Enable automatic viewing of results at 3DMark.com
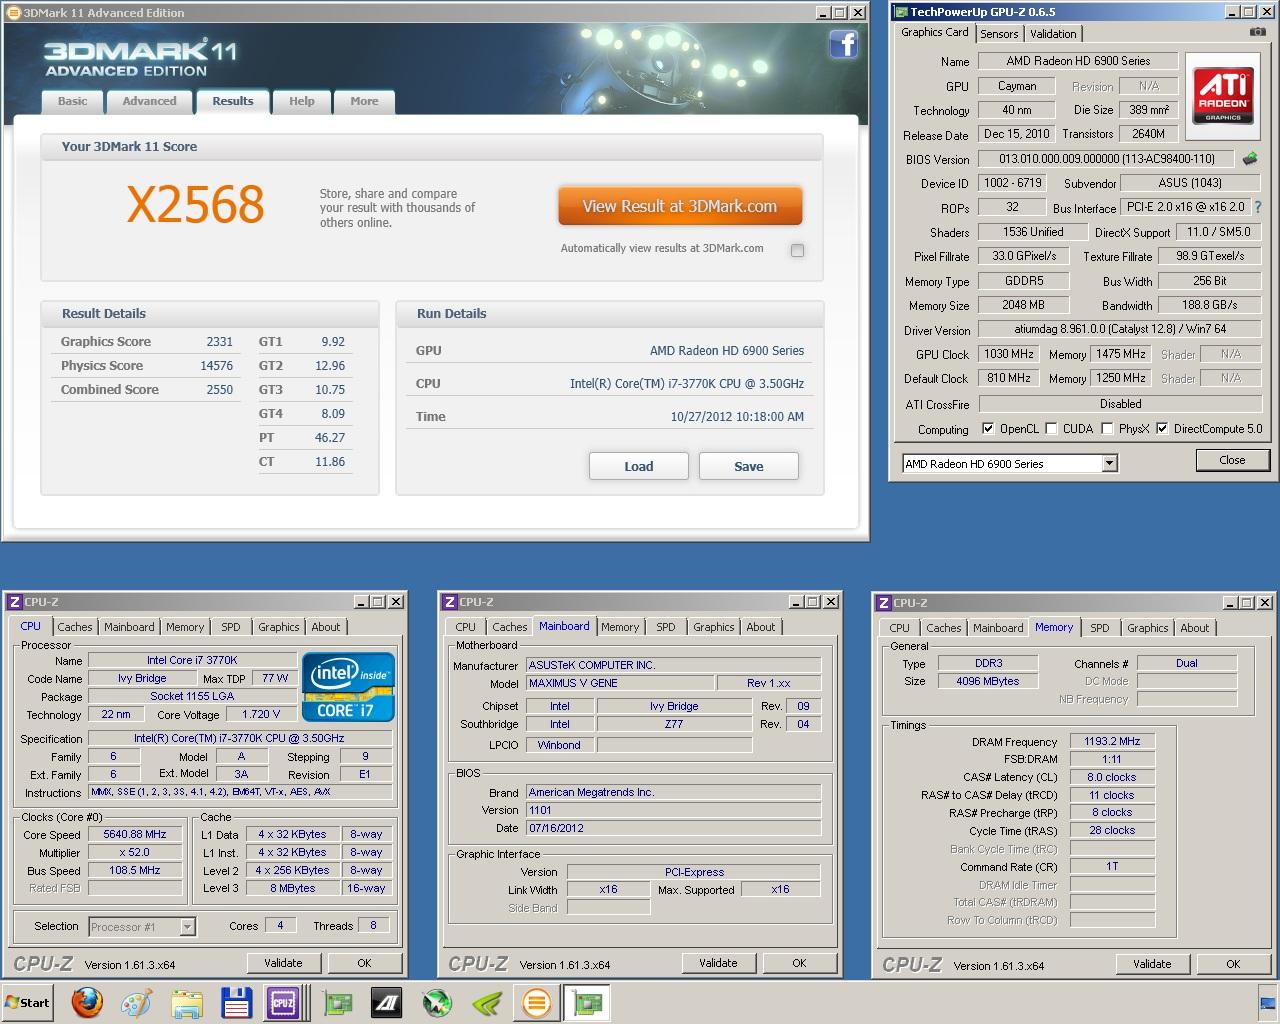 click(x=797, y=250)
